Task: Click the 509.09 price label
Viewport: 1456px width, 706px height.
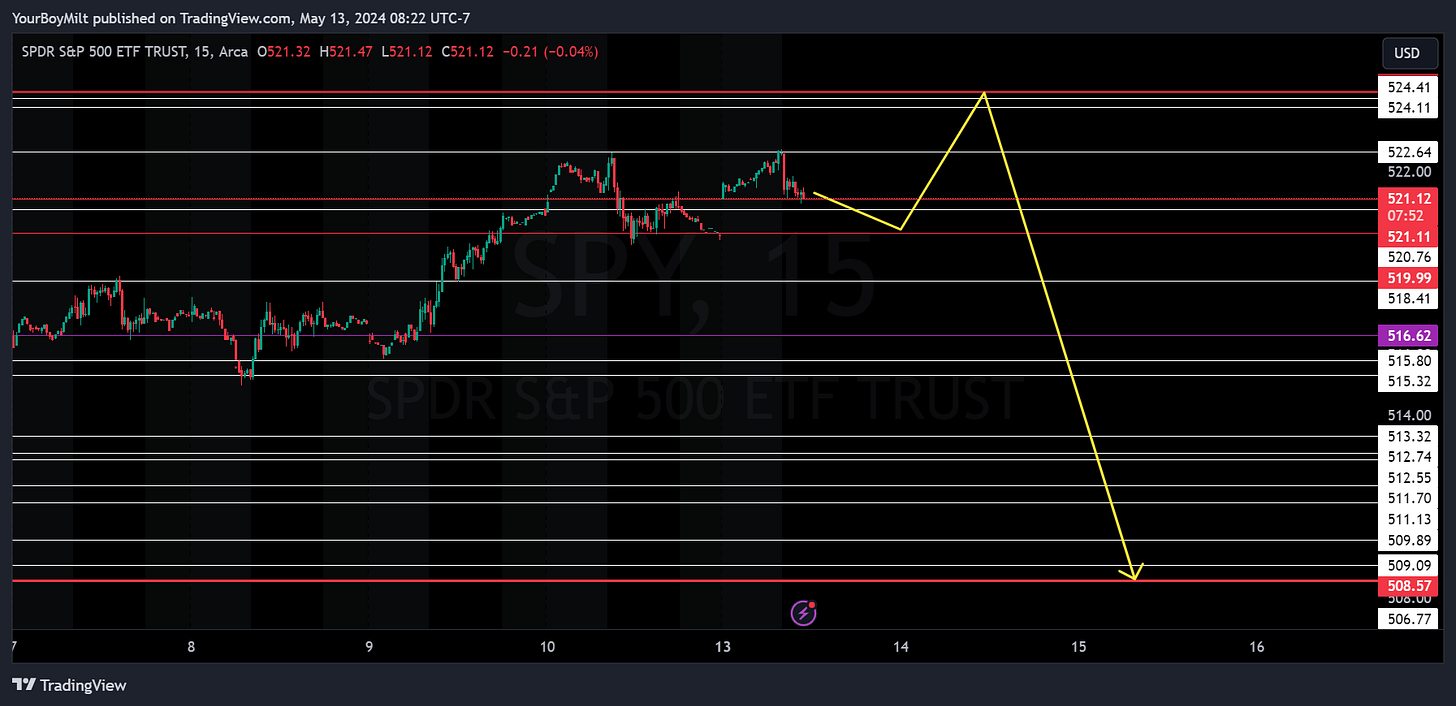Action: tap(1408, 564)
